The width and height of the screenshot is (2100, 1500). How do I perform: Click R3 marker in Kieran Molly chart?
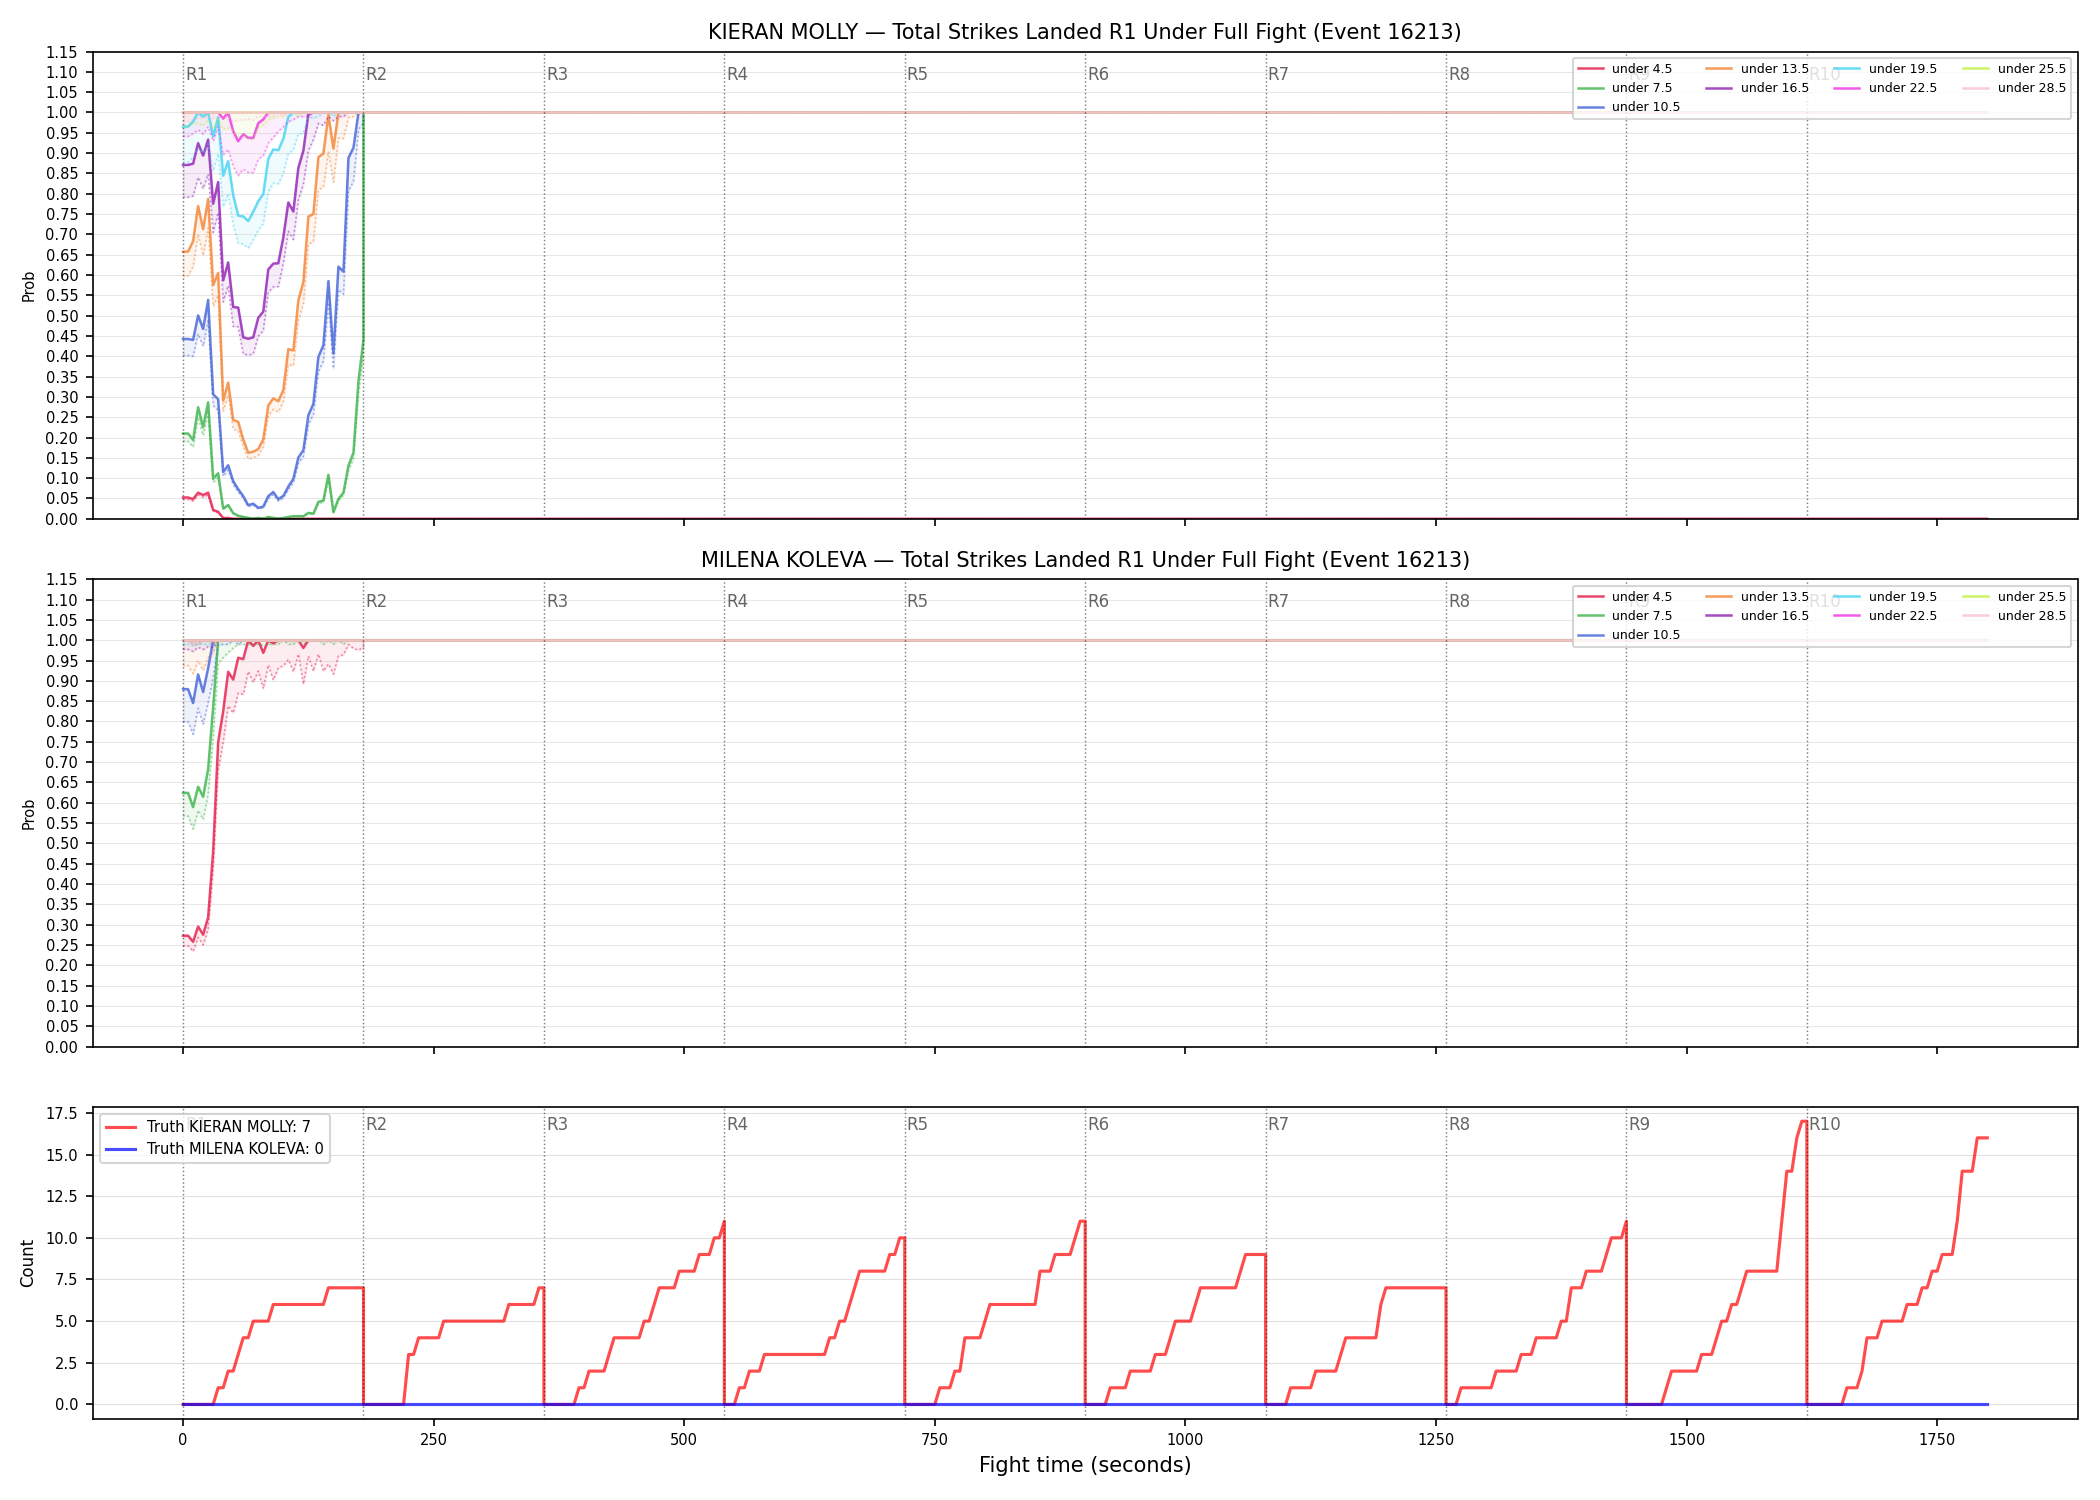point(557,74)
